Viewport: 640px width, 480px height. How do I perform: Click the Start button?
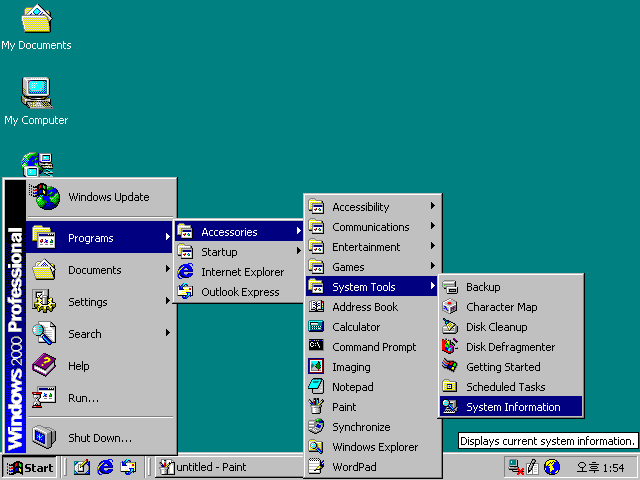coord(30,467)
